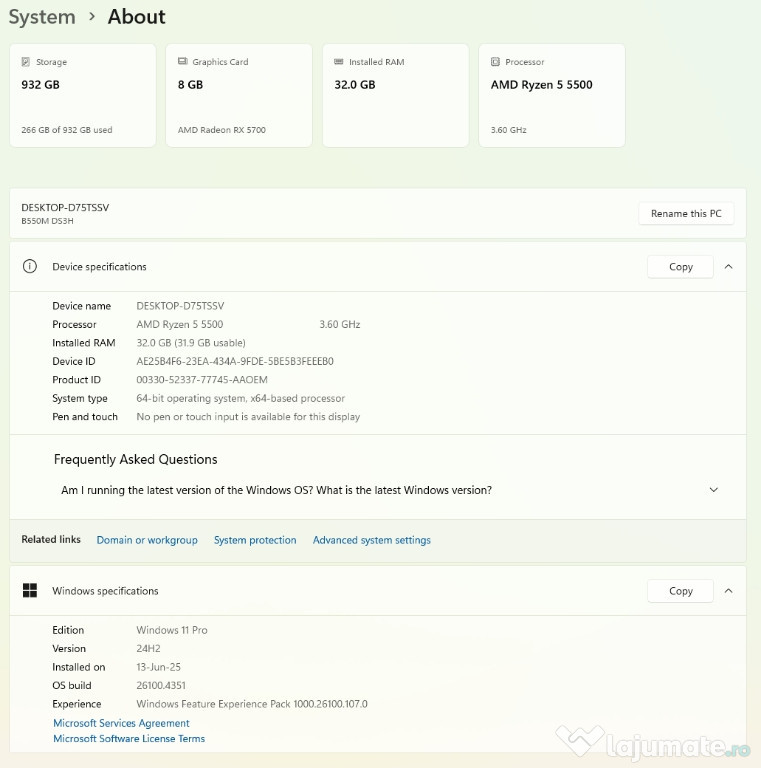761x768 pixels.
Task: Click 266 GB of 932 GB used text
Action: [67, 130]
